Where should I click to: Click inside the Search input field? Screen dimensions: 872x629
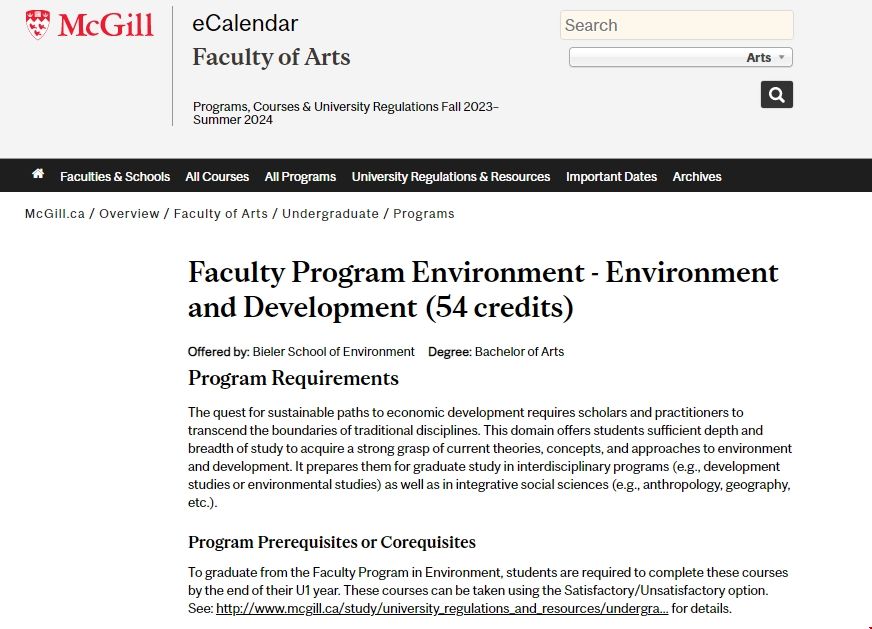675,25
